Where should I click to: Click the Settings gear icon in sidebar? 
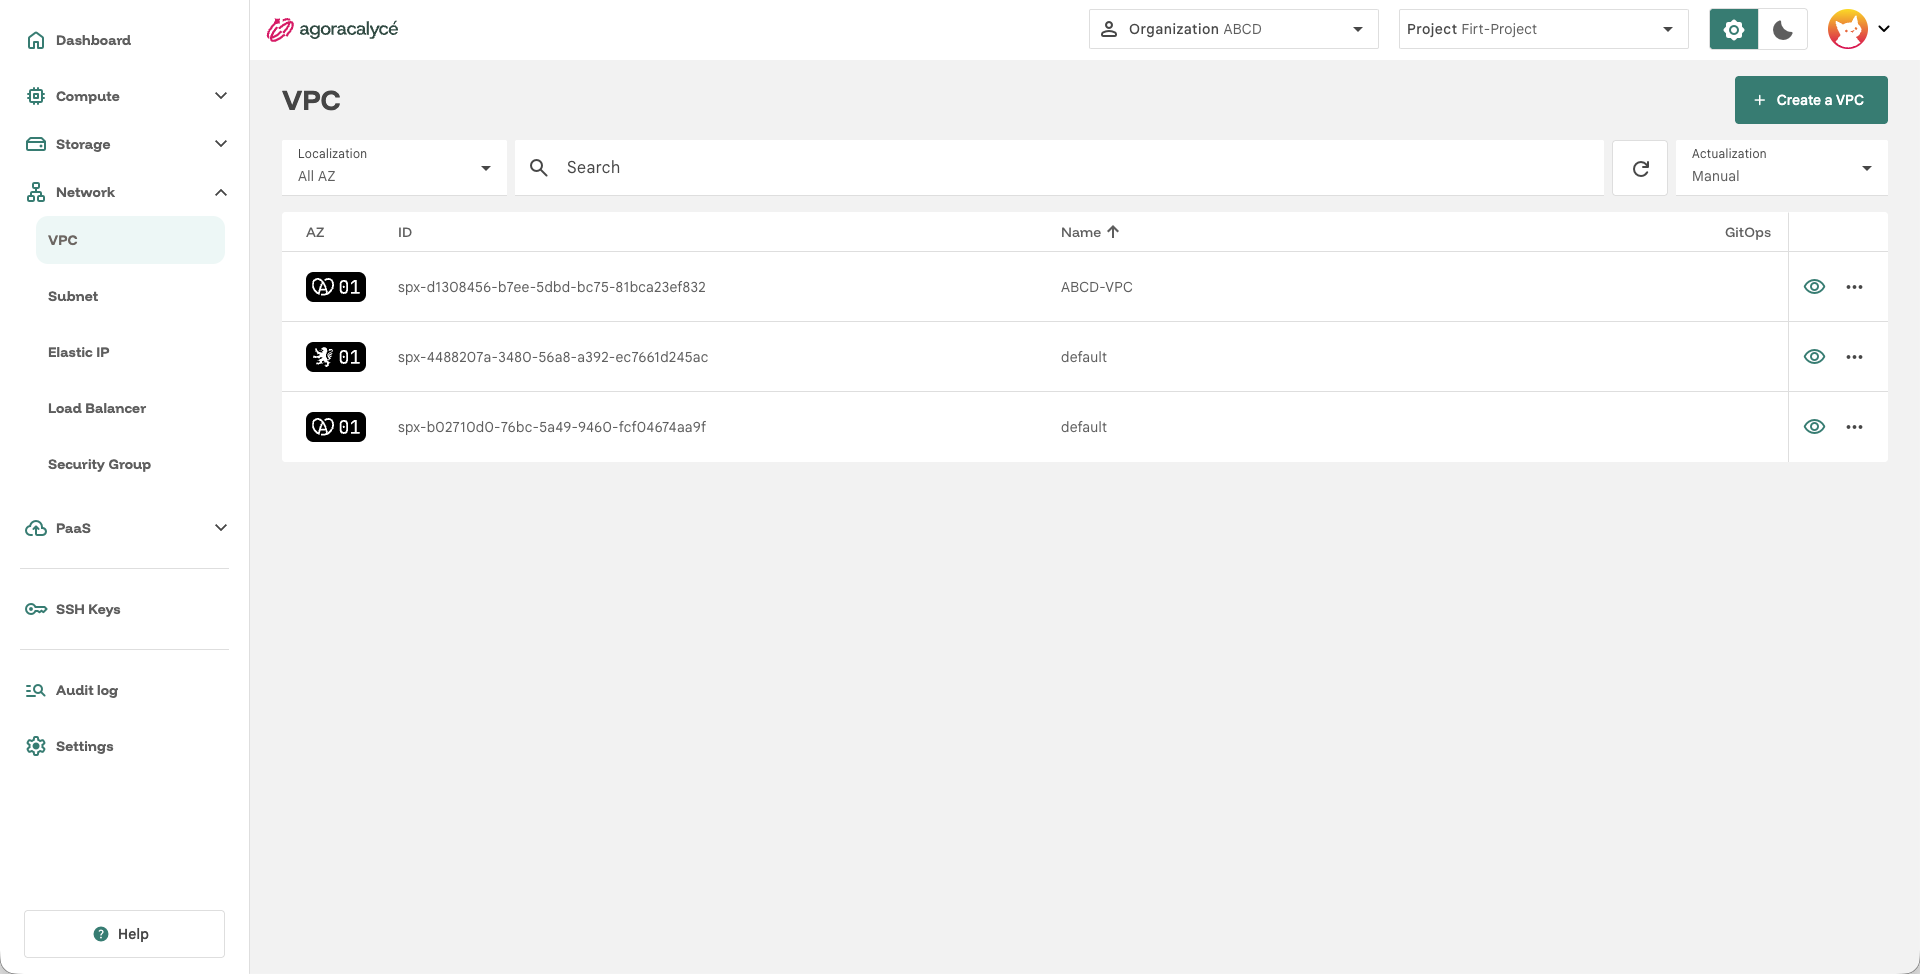point(36,746)
